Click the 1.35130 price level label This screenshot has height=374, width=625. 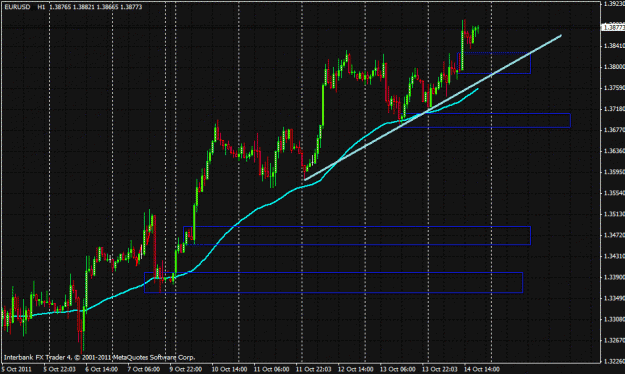(614, 214)
